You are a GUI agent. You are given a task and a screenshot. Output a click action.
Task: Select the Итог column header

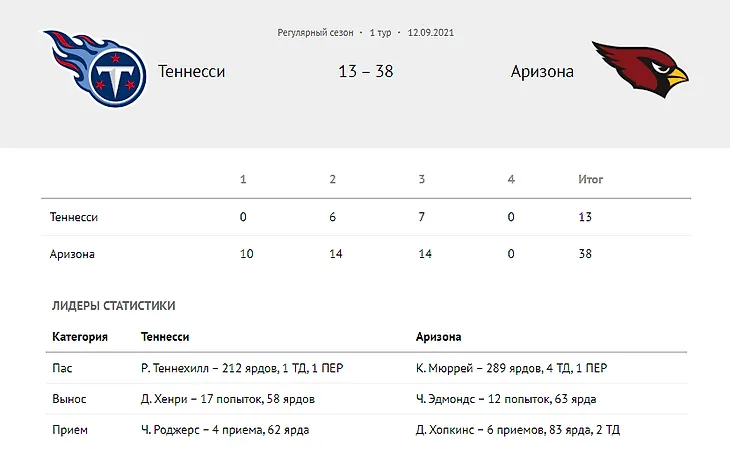point(590,179)
